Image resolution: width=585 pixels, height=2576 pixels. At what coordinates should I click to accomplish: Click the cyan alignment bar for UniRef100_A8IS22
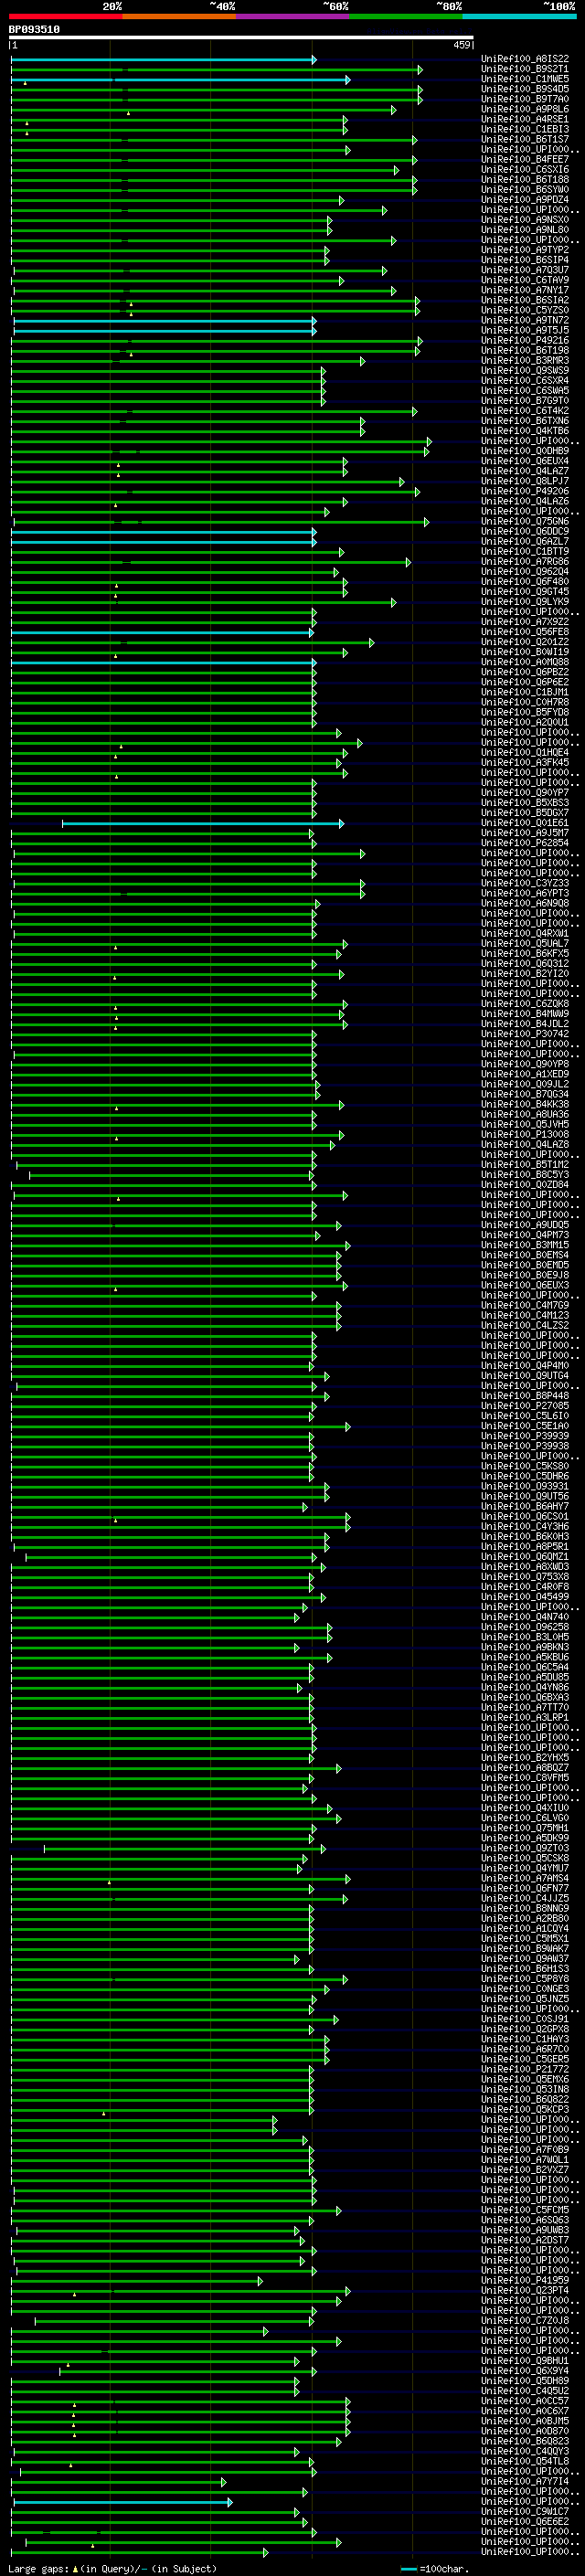coord(164,60)
